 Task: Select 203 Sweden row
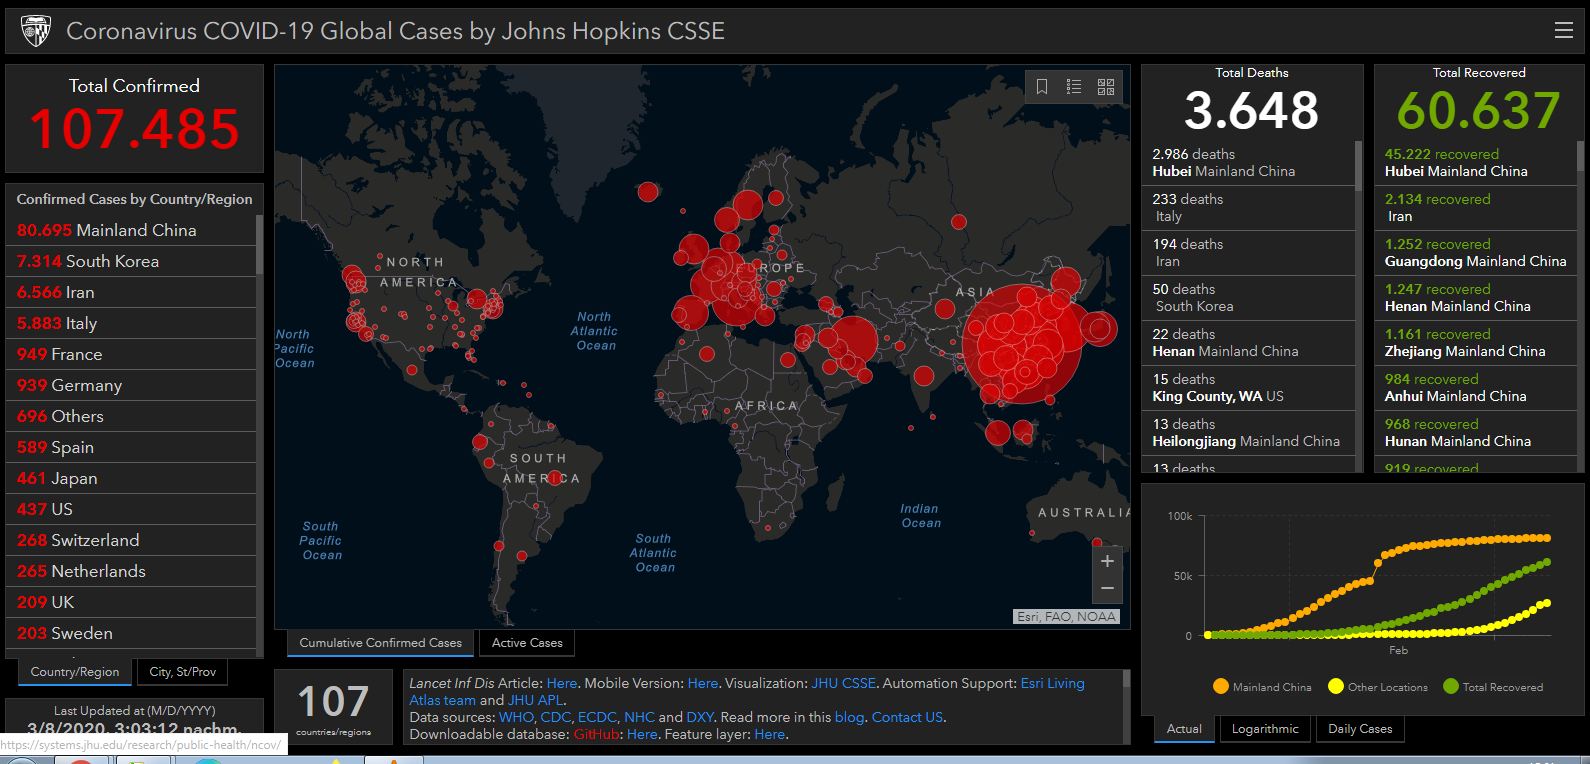coord(131,633)
